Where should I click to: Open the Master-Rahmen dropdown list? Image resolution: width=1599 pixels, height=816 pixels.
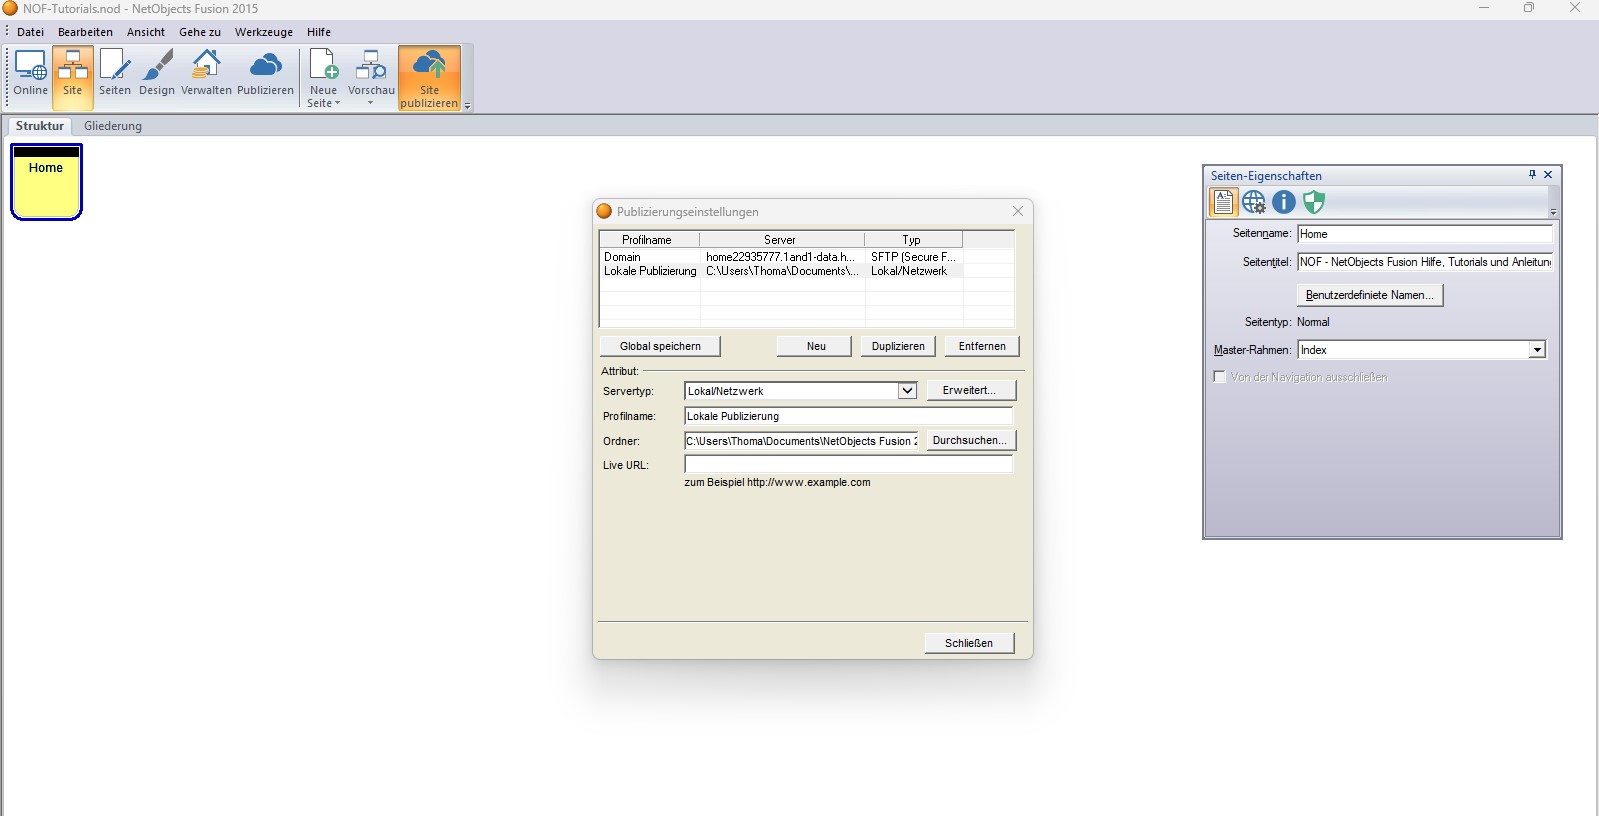(x=1536, y=350)
